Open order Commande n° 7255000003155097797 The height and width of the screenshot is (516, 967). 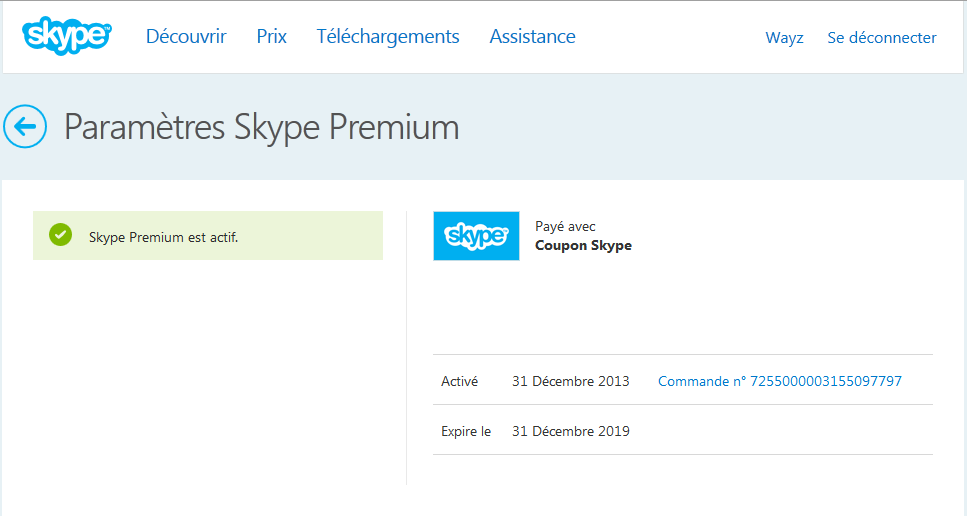(780, 381)
